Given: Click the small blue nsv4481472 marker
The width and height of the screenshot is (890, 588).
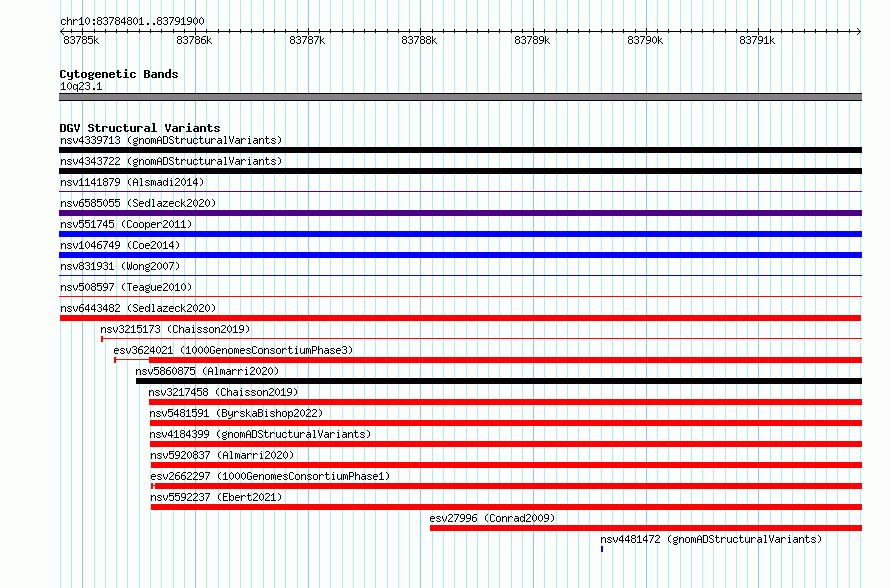Looking at the screenshot, I should [602, 549].
